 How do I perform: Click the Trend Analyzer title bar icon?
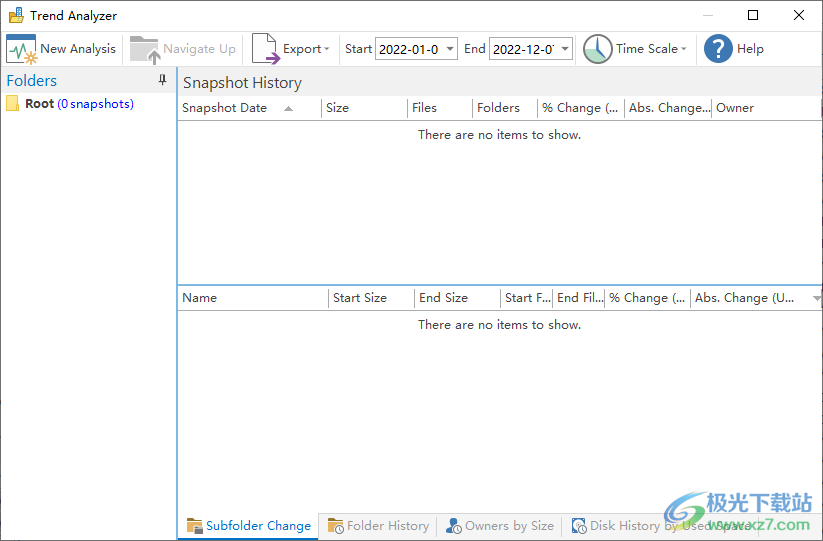pyautogui.click(x=16, y=15)
